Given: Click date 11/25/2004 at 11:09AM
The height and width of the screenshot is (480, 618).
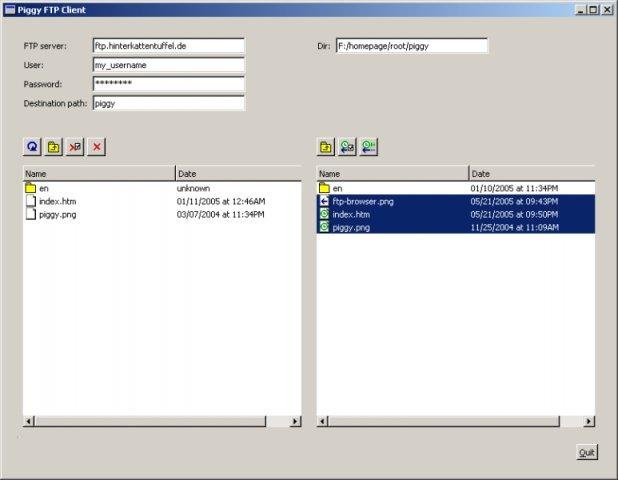Looking at the screenshot, I should (514, 227).
